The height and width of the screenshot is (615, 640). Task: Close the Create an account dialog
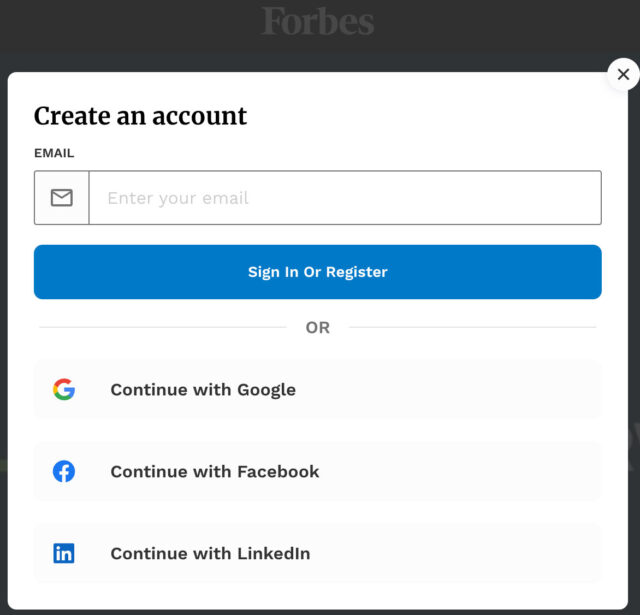(x=623, y=74)
